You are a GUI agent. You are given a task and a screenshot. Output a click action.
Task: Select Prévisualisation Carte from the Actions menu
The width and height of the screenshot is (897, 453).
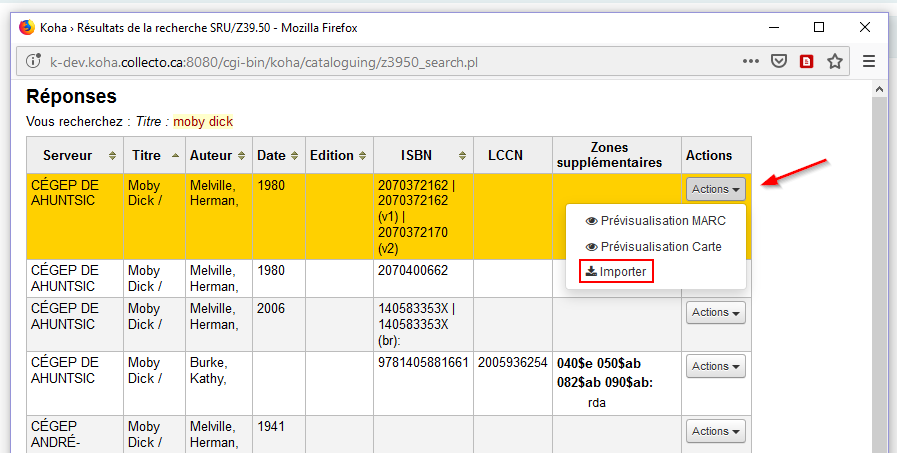tap(656, 247)
